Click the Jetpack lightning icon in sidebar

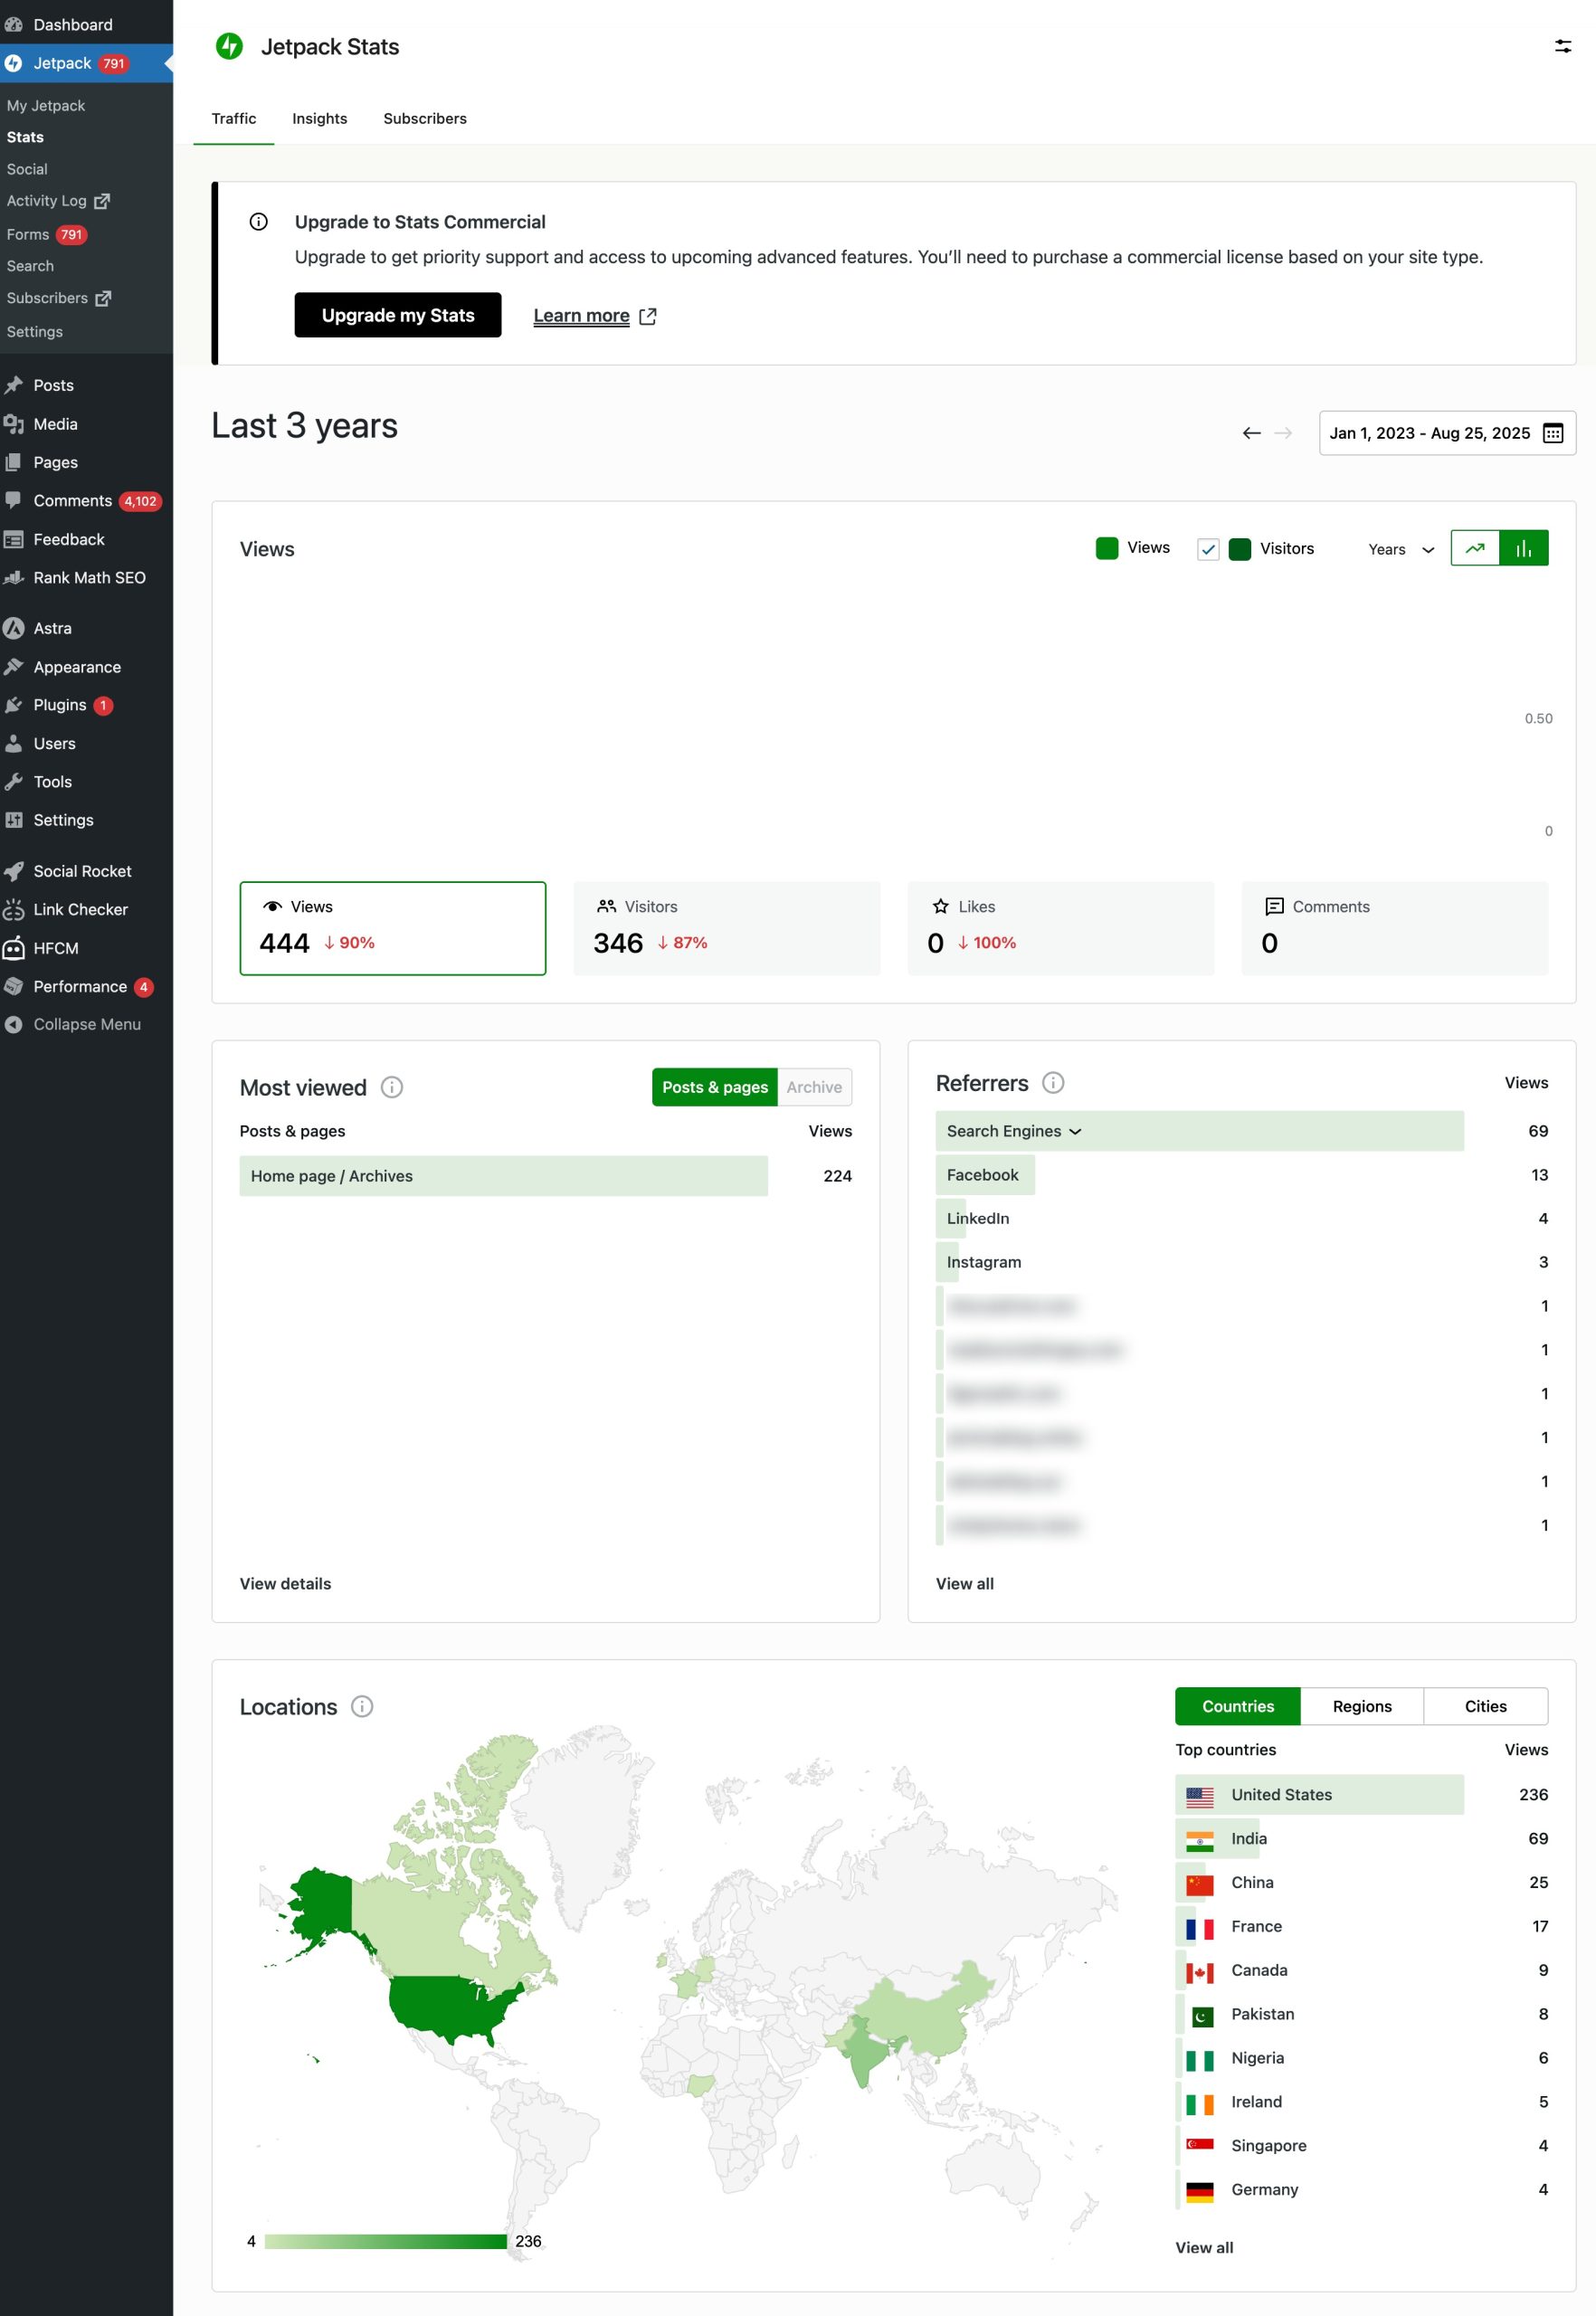coord(14,63)
